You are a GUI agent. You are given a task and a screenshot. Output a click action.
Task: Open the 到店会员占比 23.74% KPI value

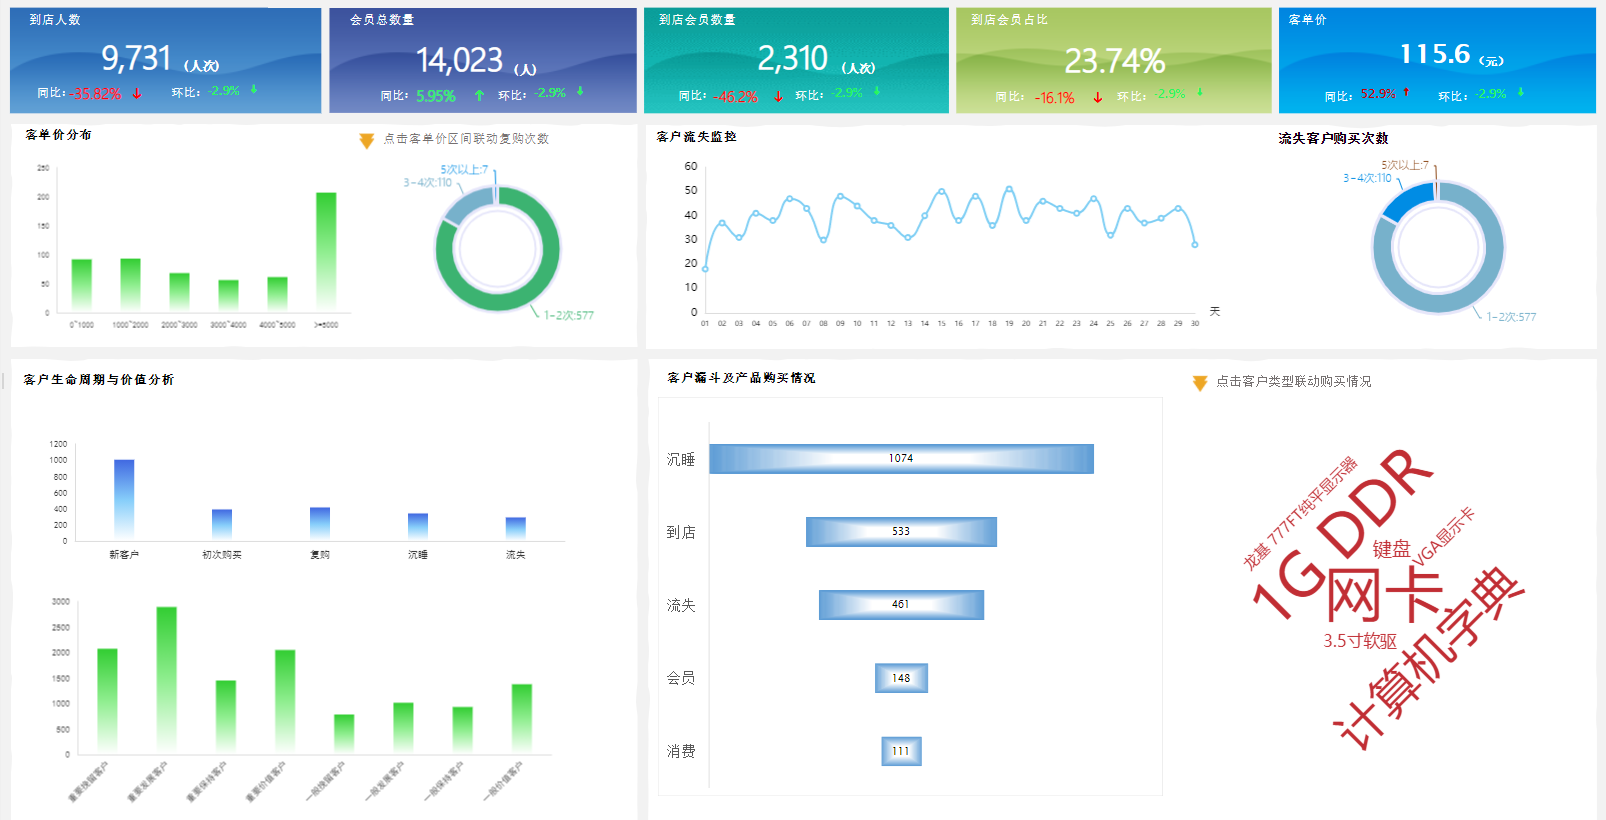click(1115, 61)
